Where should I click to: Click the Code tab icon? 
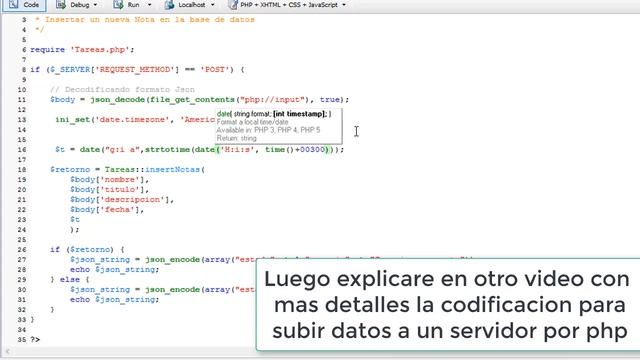point(13,4)
